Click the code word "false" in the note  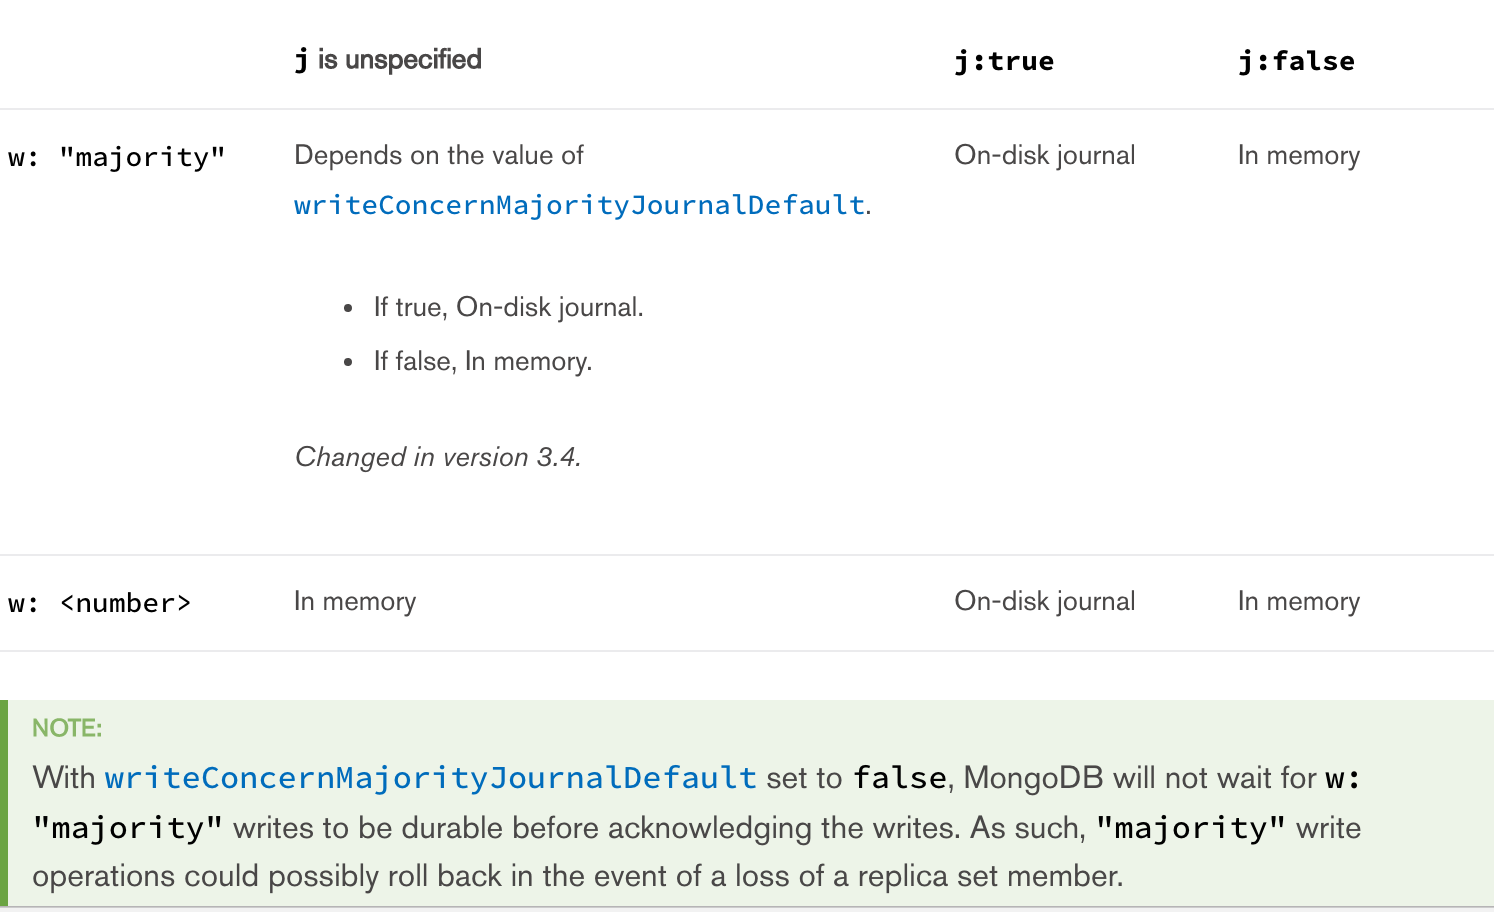[899, 778]
